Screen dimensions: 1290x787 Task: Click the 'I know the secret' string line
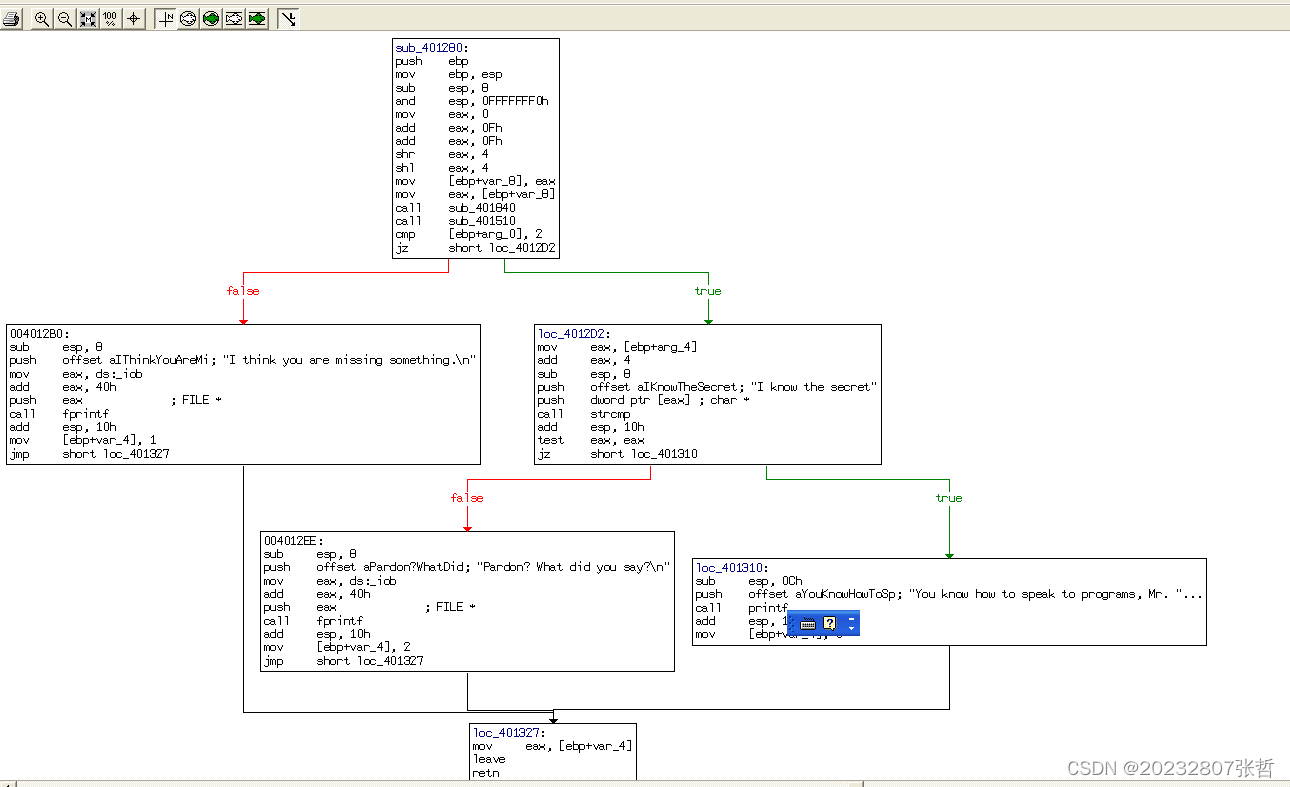[x=707, y=387]
